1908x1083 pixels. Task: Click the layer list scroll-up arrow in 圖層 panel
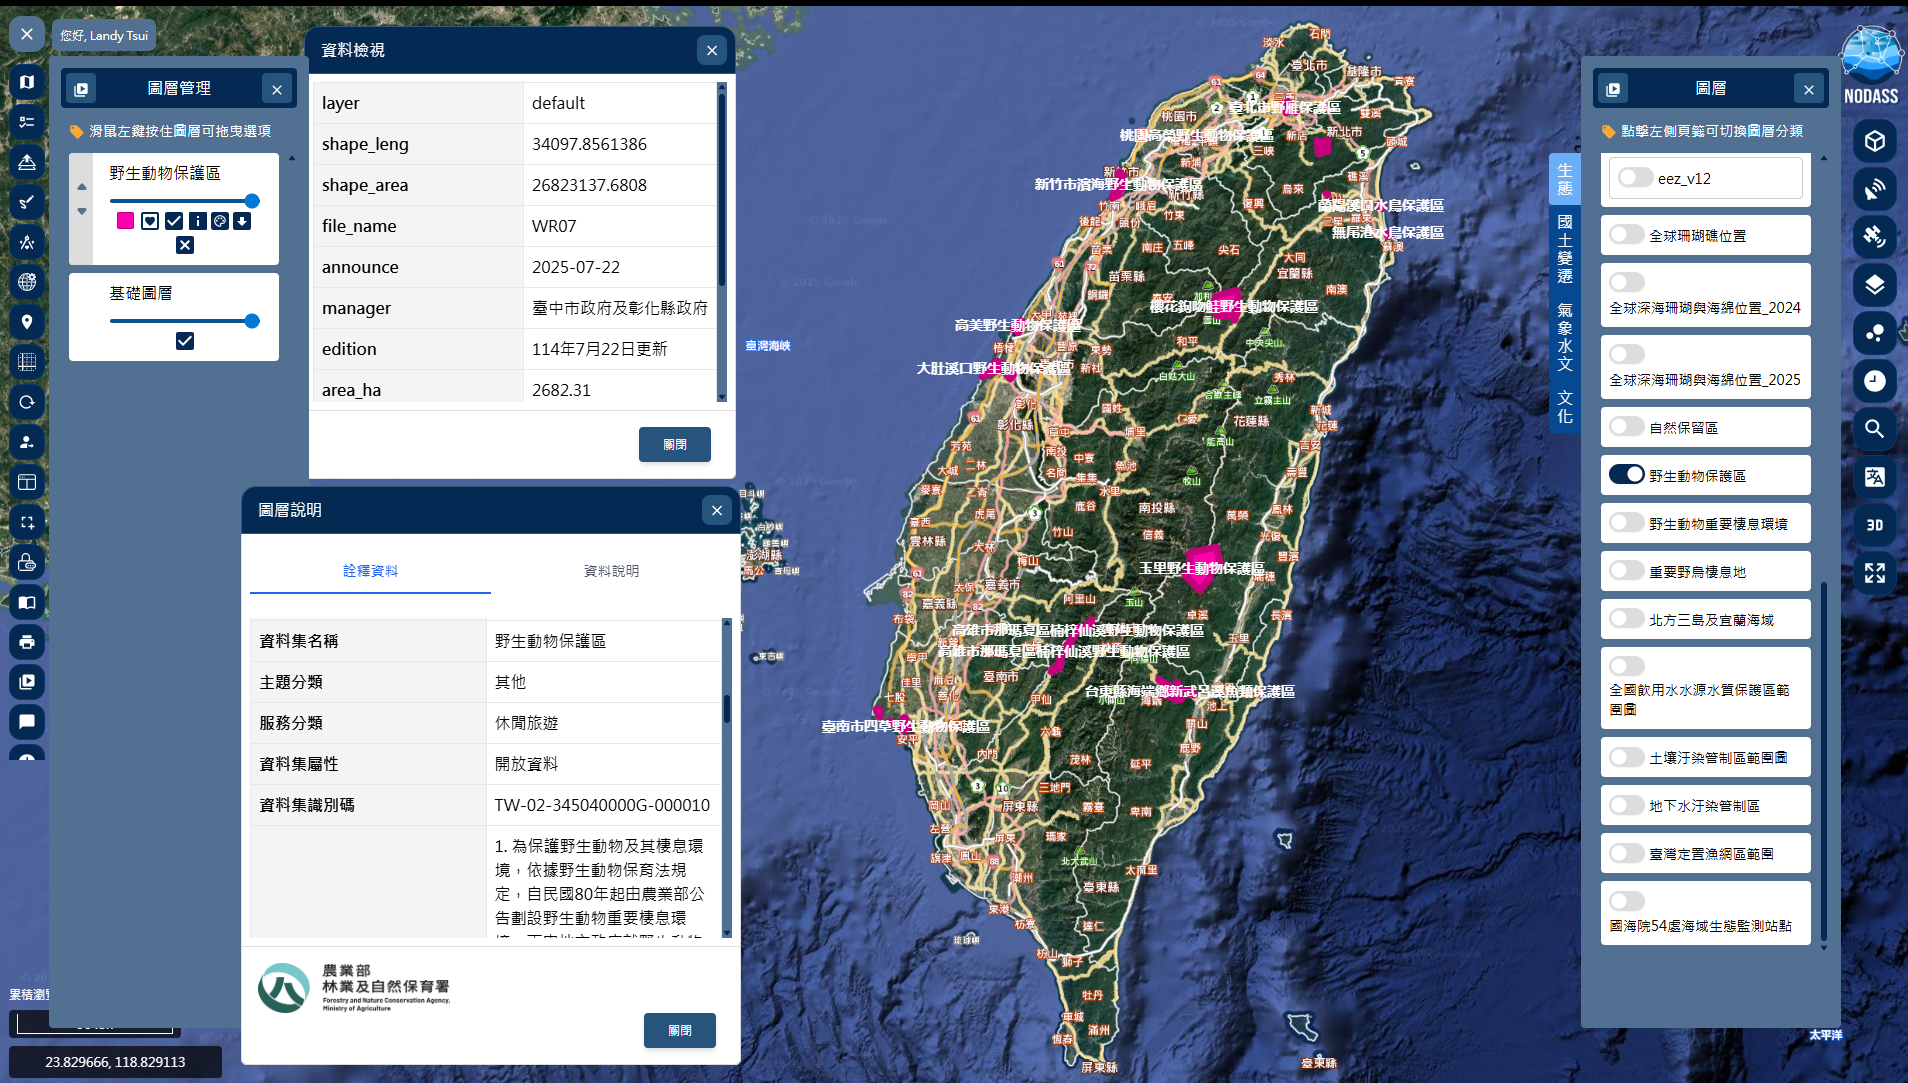click(x=1824, y=158)
